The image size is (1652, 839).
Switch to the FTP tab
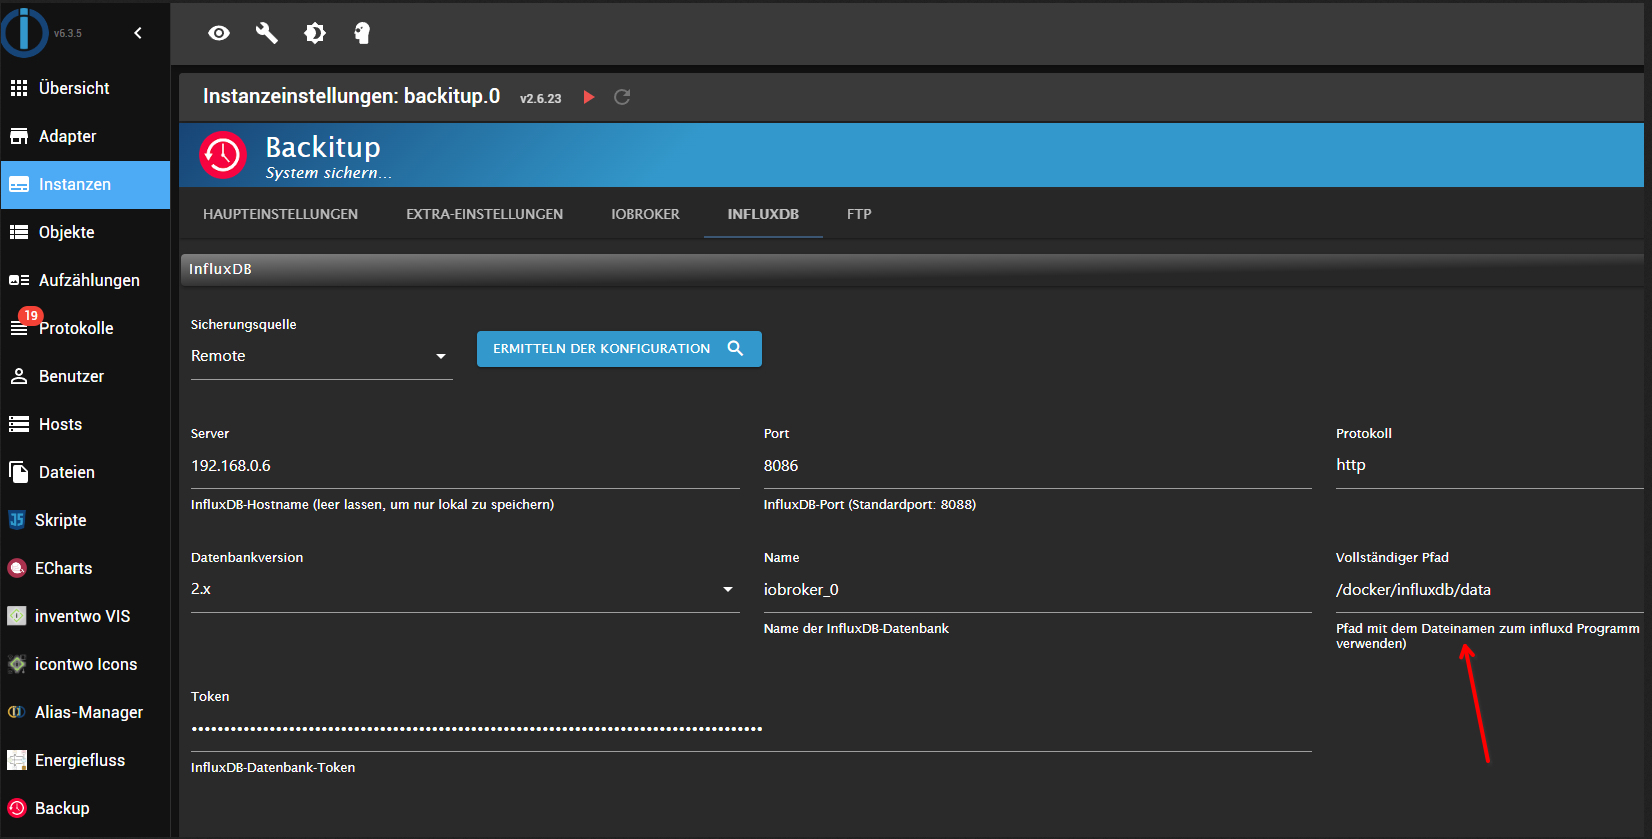tap(859, 214)
